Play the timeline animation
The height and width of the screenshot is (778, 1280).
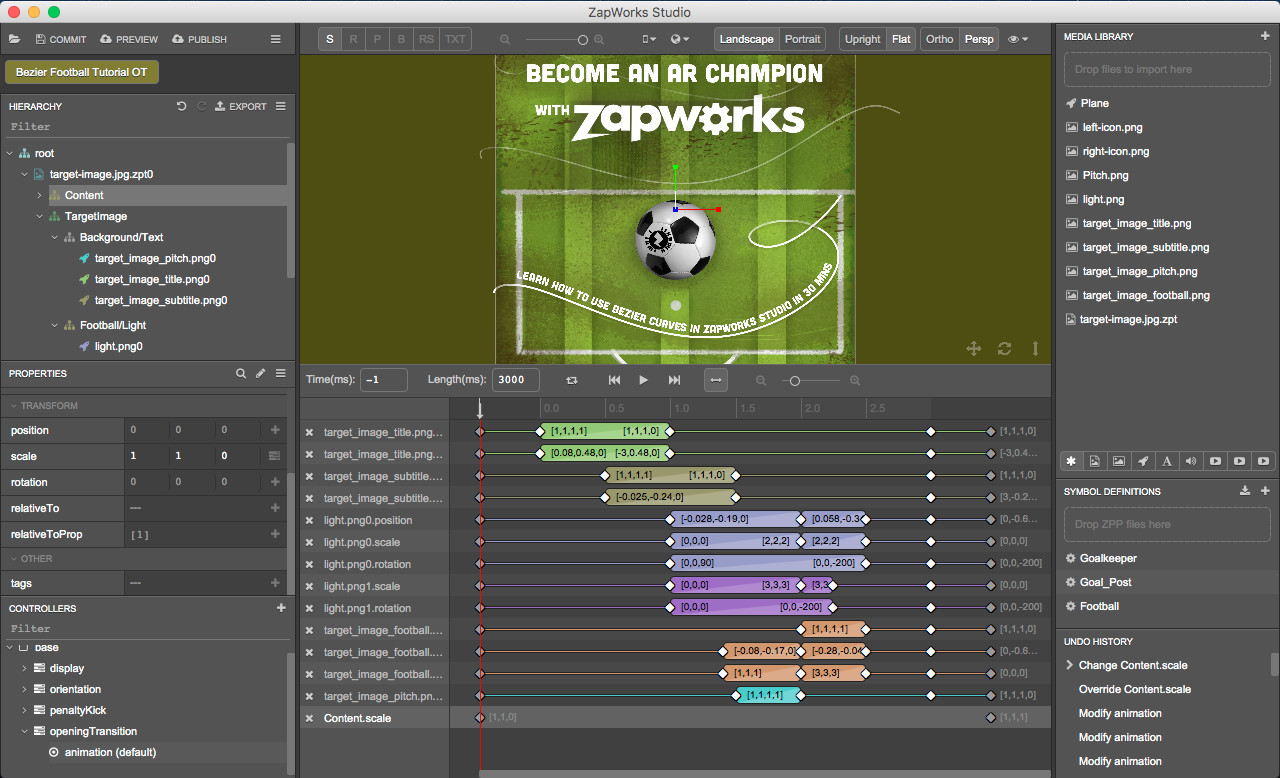[643, 380]
